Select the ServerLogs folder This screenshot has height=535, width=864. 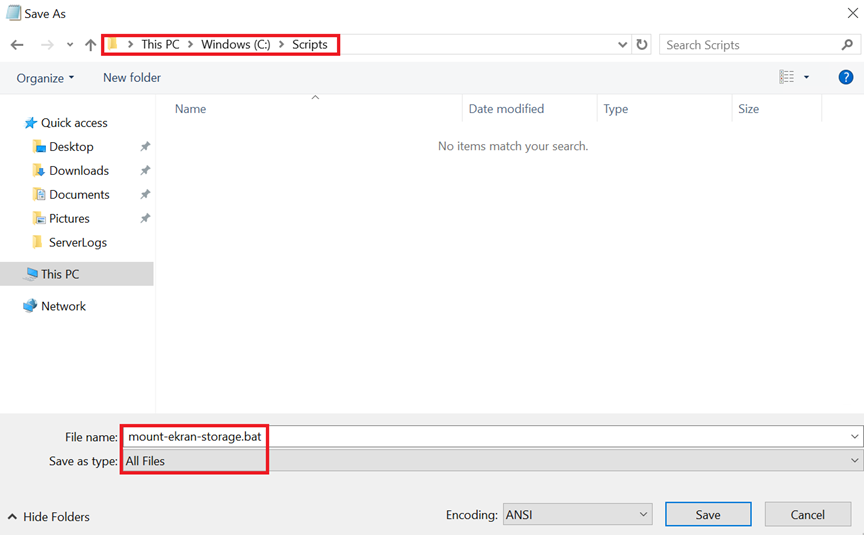pyautogui.click(x=77, y=243)
